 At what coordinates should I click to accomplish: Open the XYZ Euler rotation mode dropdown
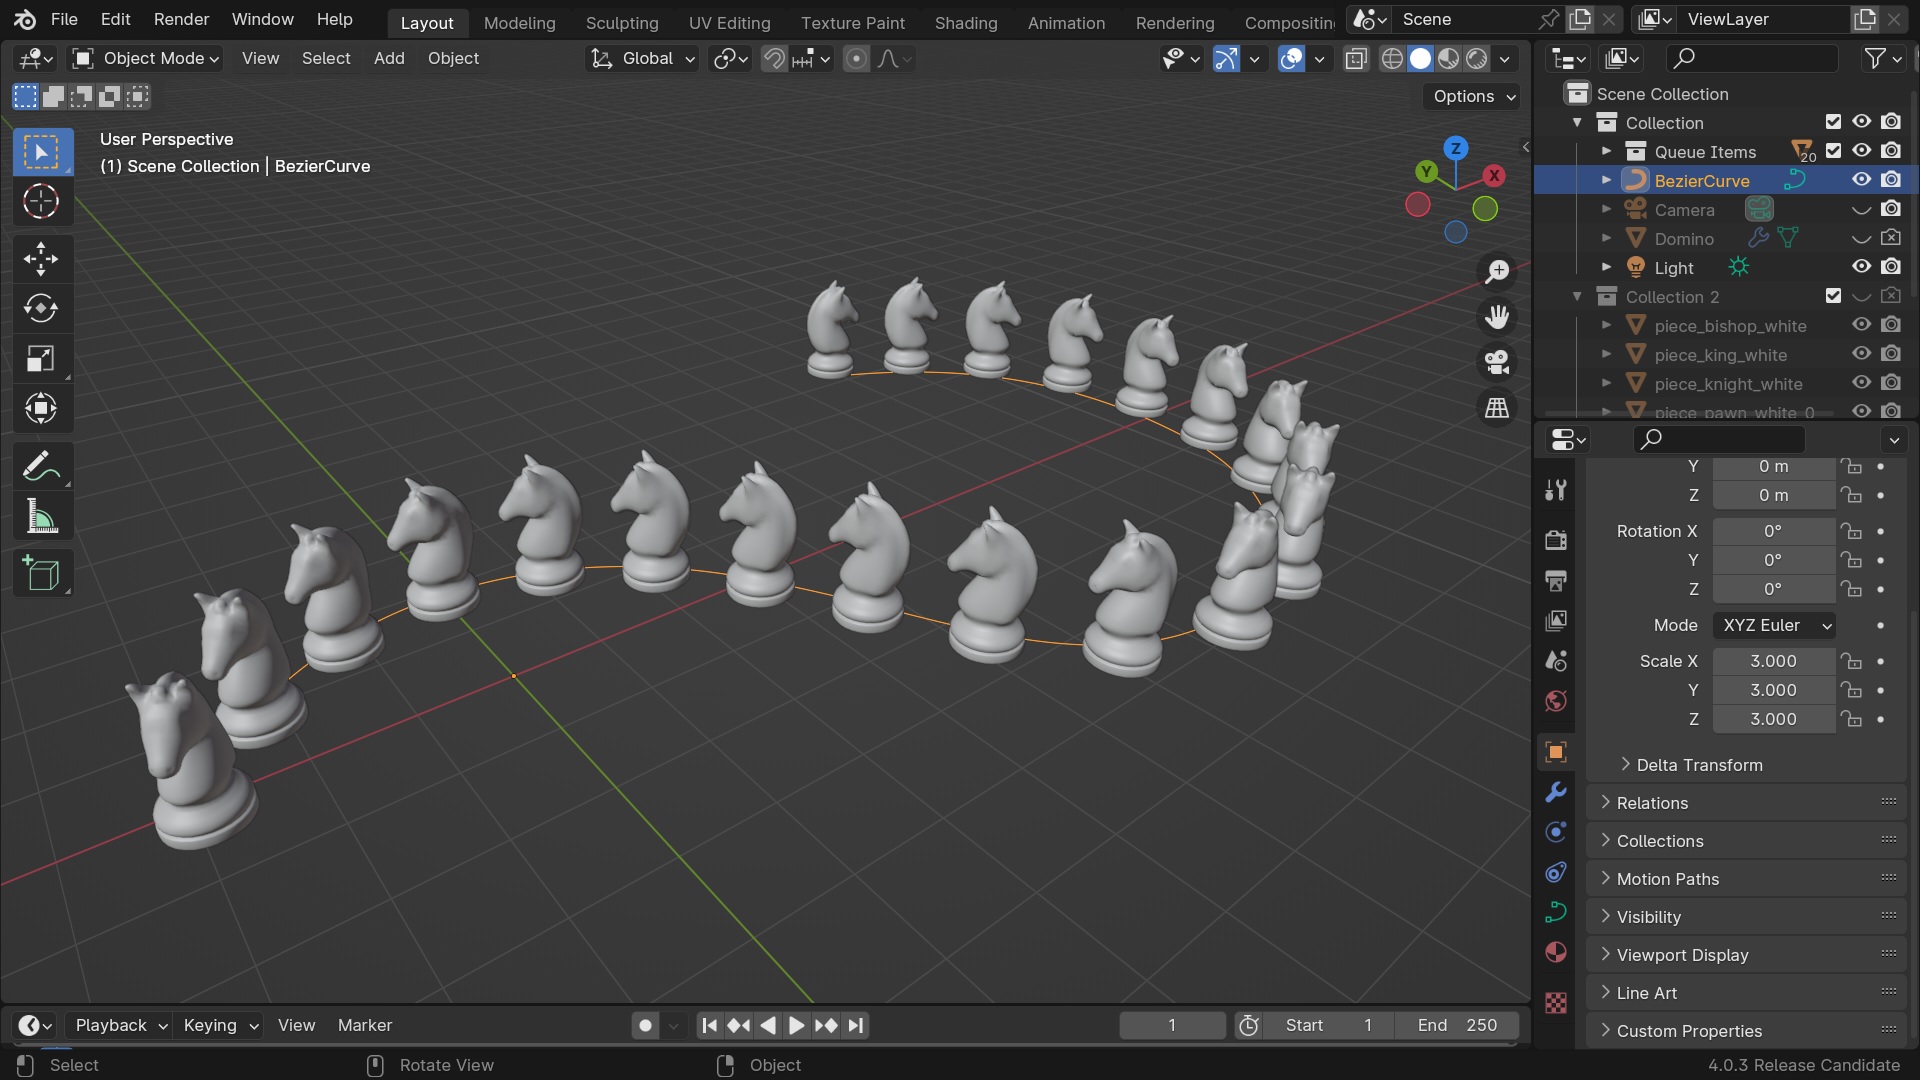pos(1775,625)
